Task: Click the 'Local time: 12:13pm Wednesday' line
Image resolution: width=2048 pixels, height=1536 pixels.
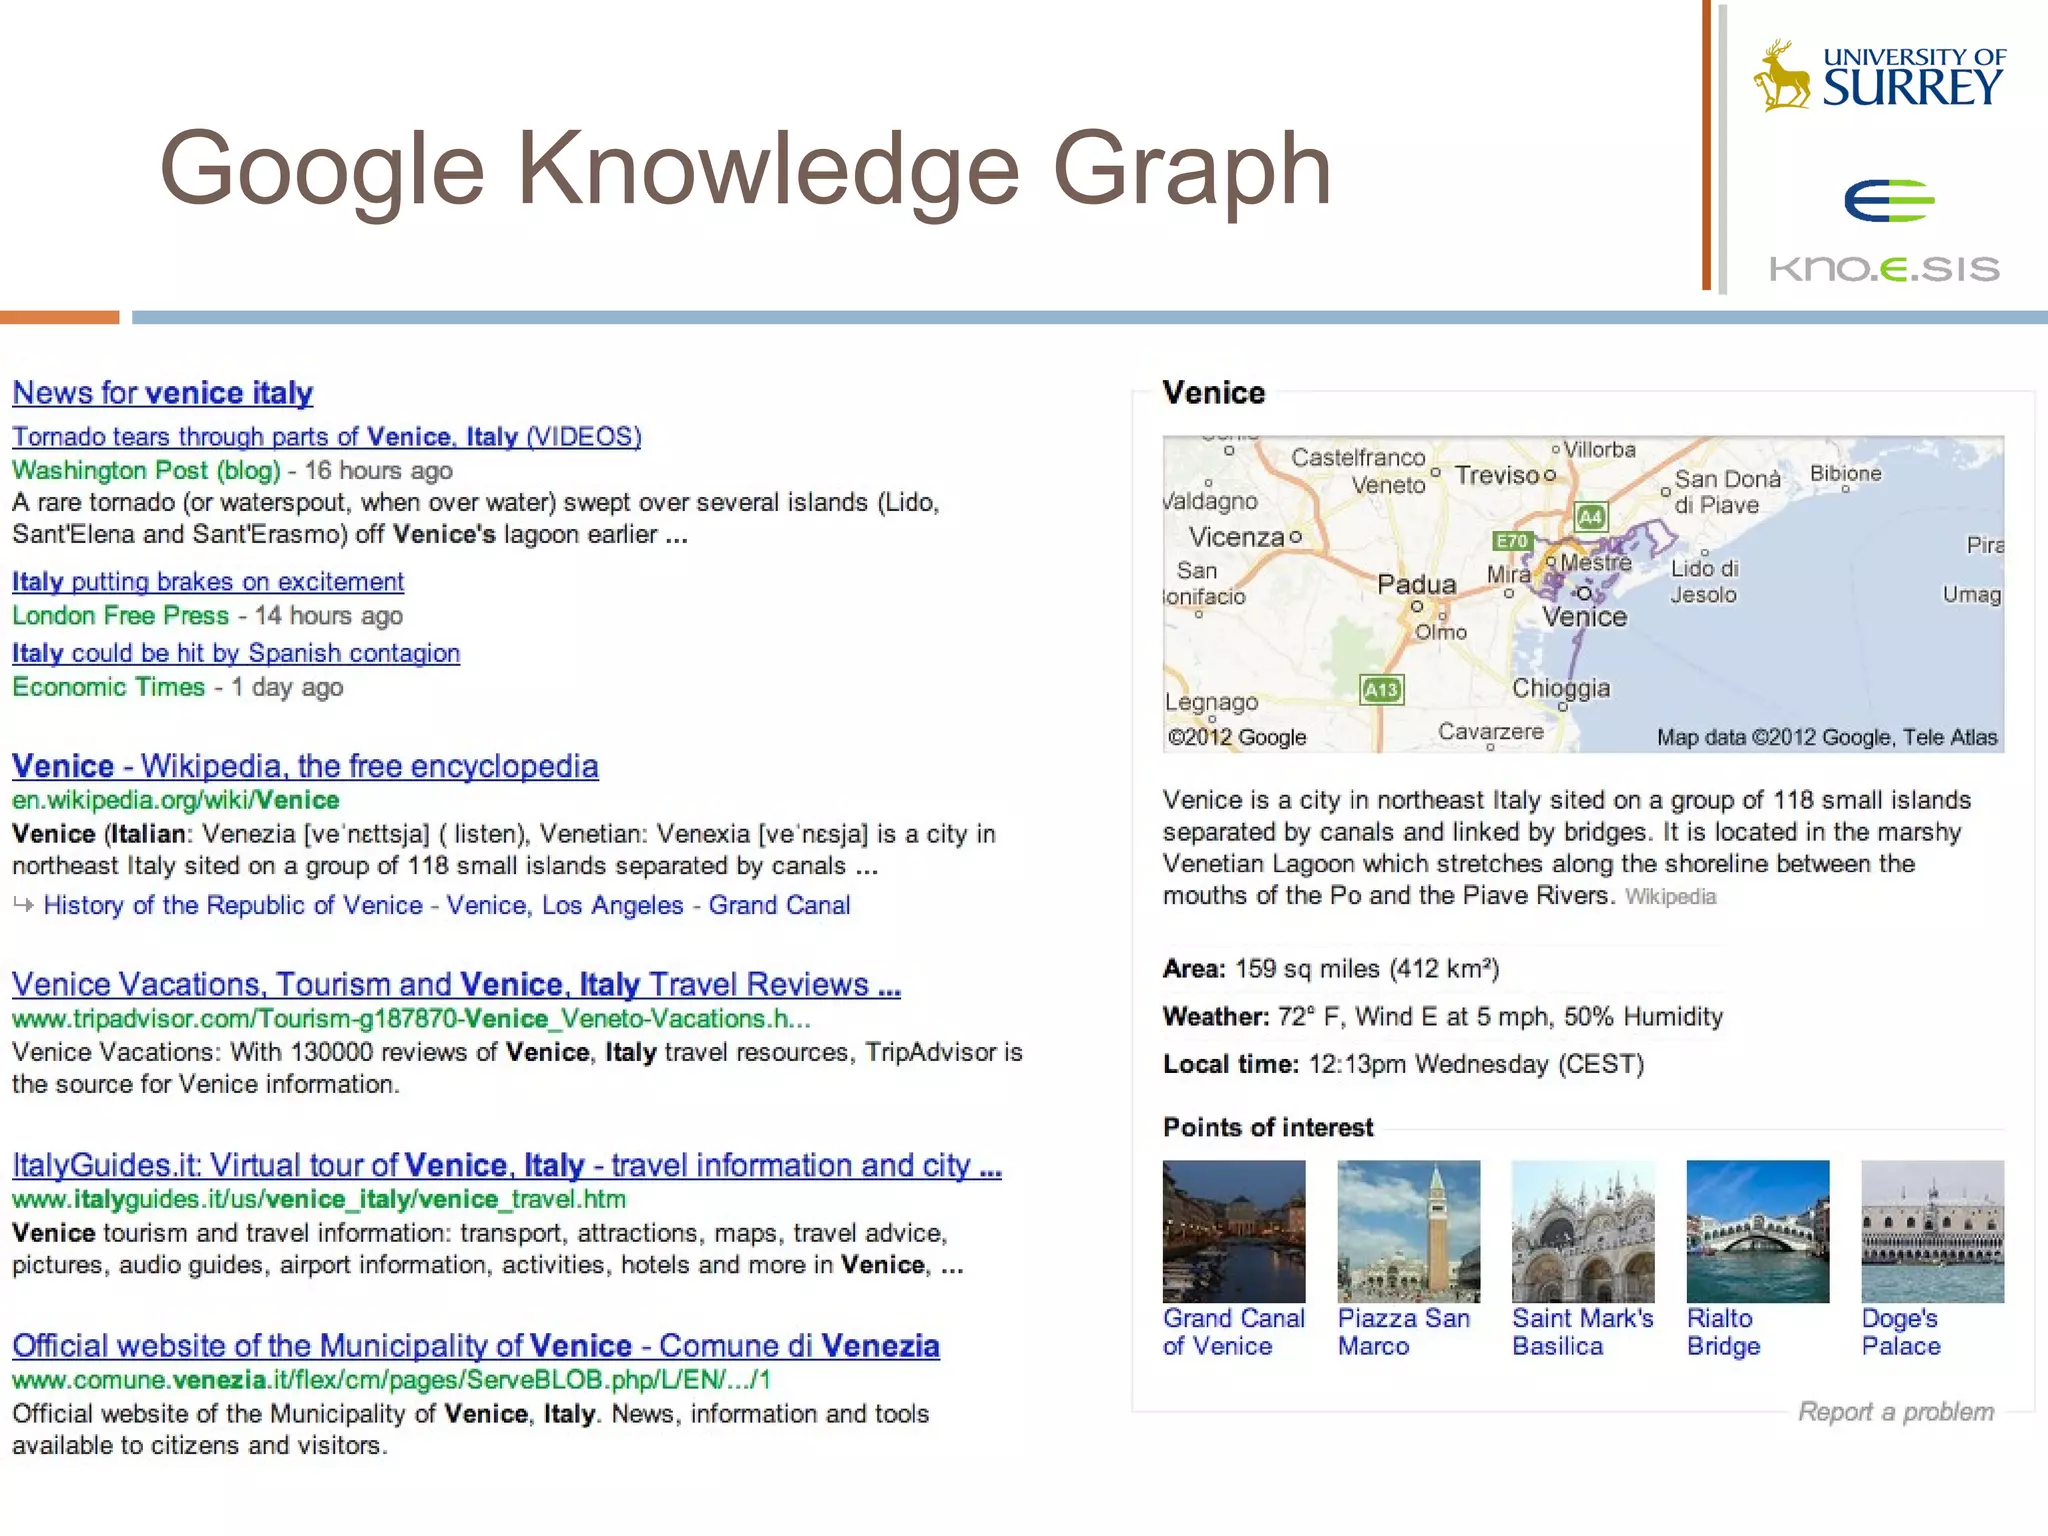Action: pos(1403,1064)
